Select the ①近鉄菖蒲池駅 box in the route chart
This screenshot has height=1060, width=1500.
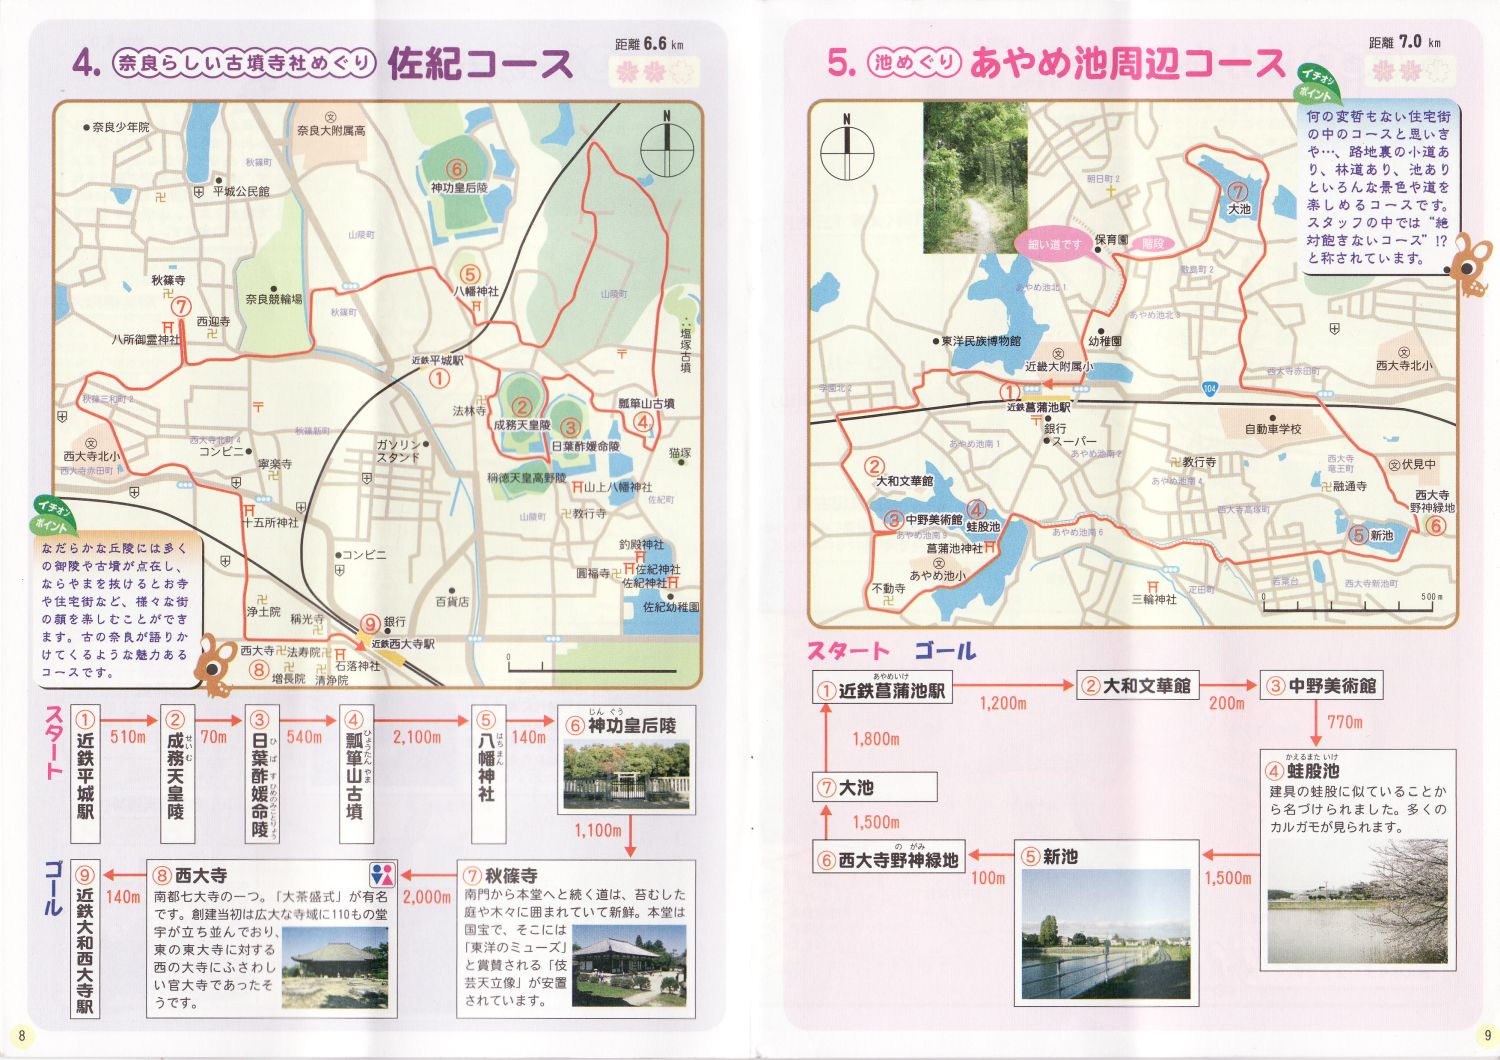point(882,688)
